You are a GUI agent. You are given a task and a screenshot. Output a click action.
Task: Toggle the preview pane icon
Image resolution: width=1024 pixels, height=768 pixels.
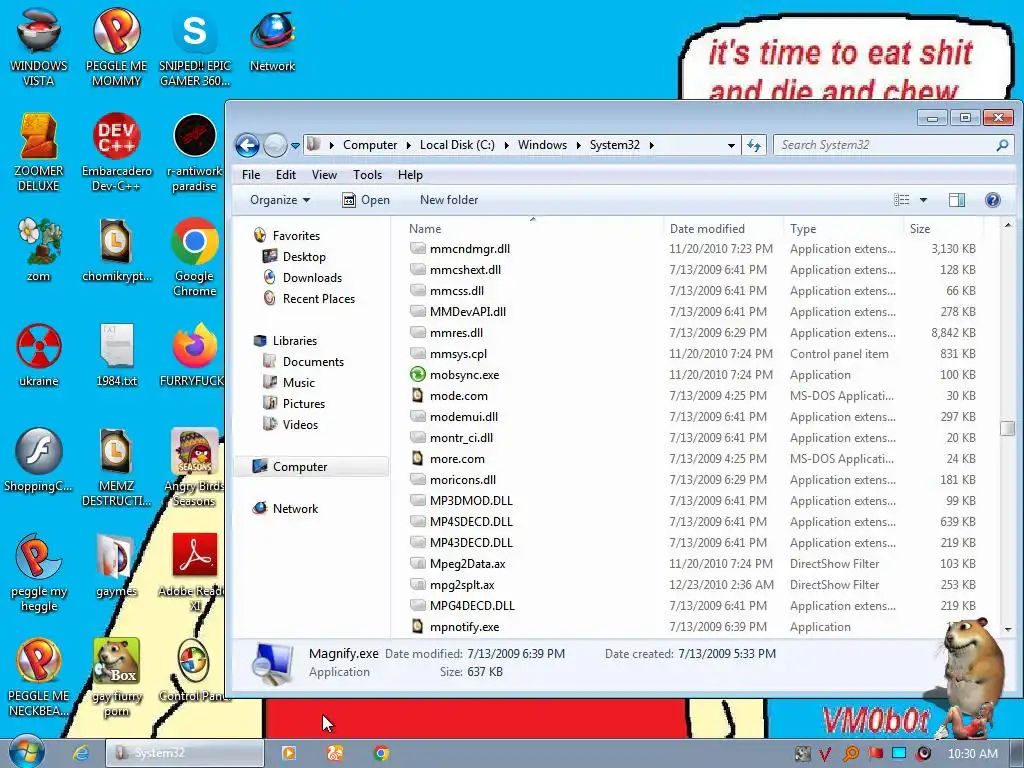(x=957, y=200)
